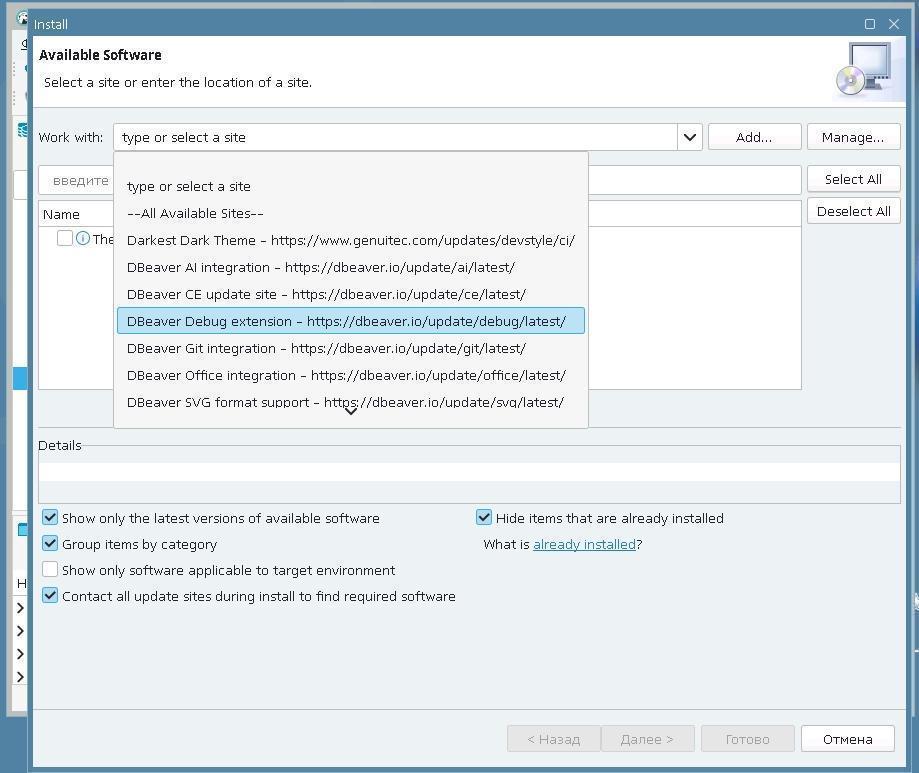Toggle Show only the latest versions checkbox
Screen dimensions: 919x773
(50, 518)
